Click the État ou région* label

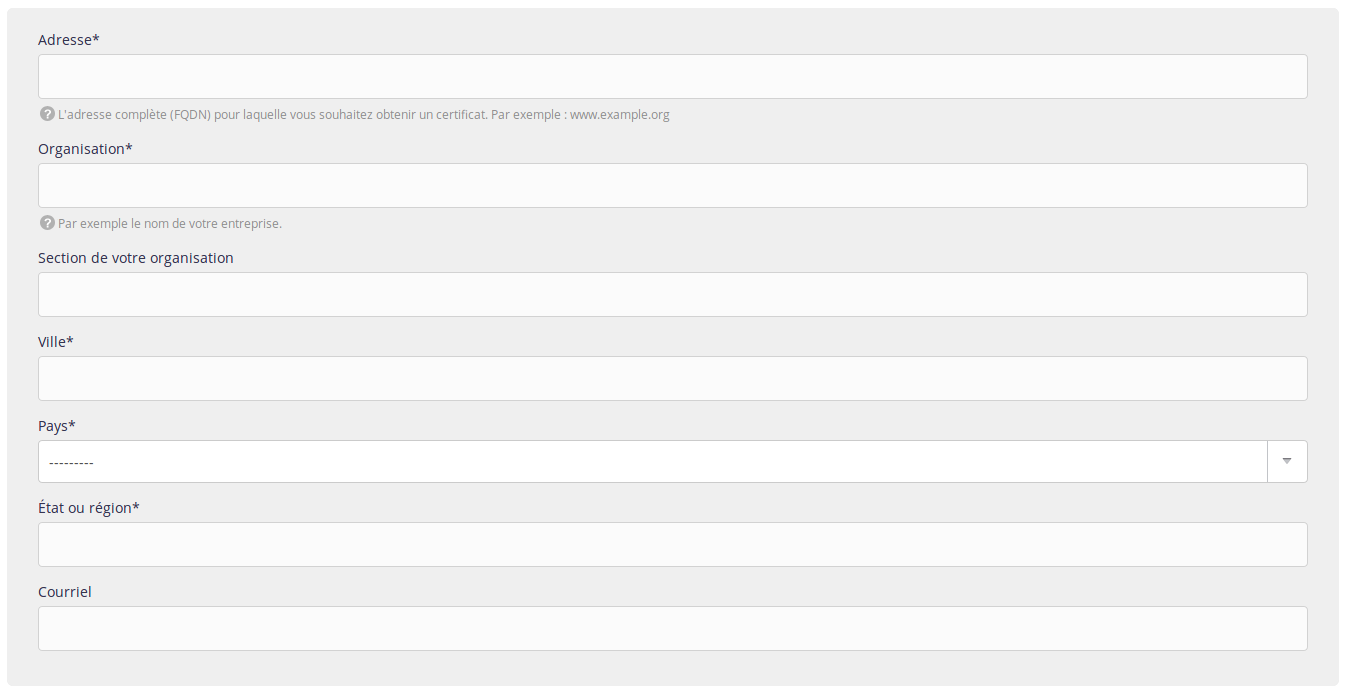point(89,508)
